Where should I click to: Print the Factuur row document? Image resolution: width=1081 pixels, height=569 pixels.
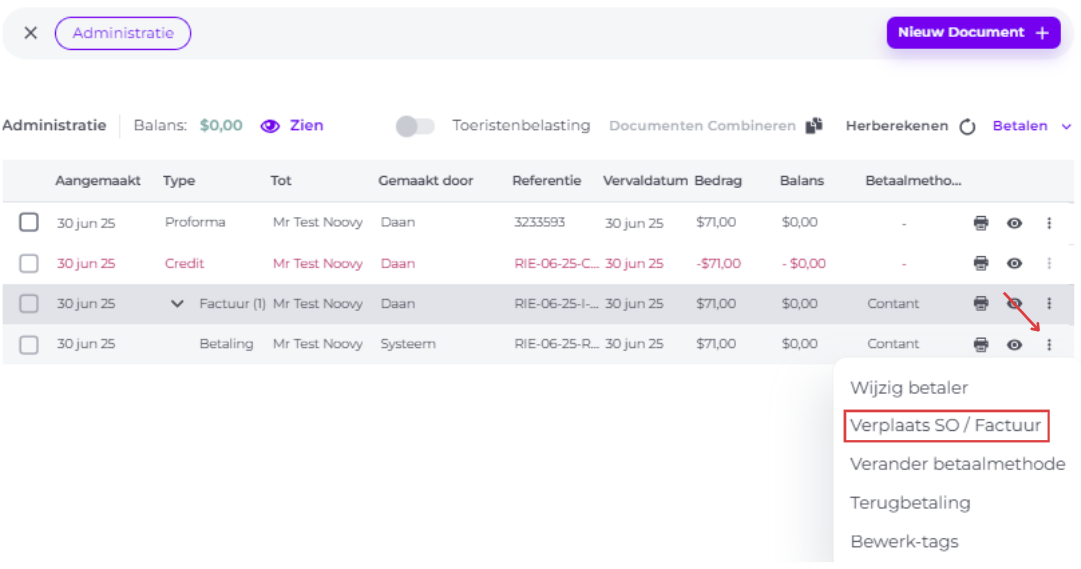pos(980,303)
